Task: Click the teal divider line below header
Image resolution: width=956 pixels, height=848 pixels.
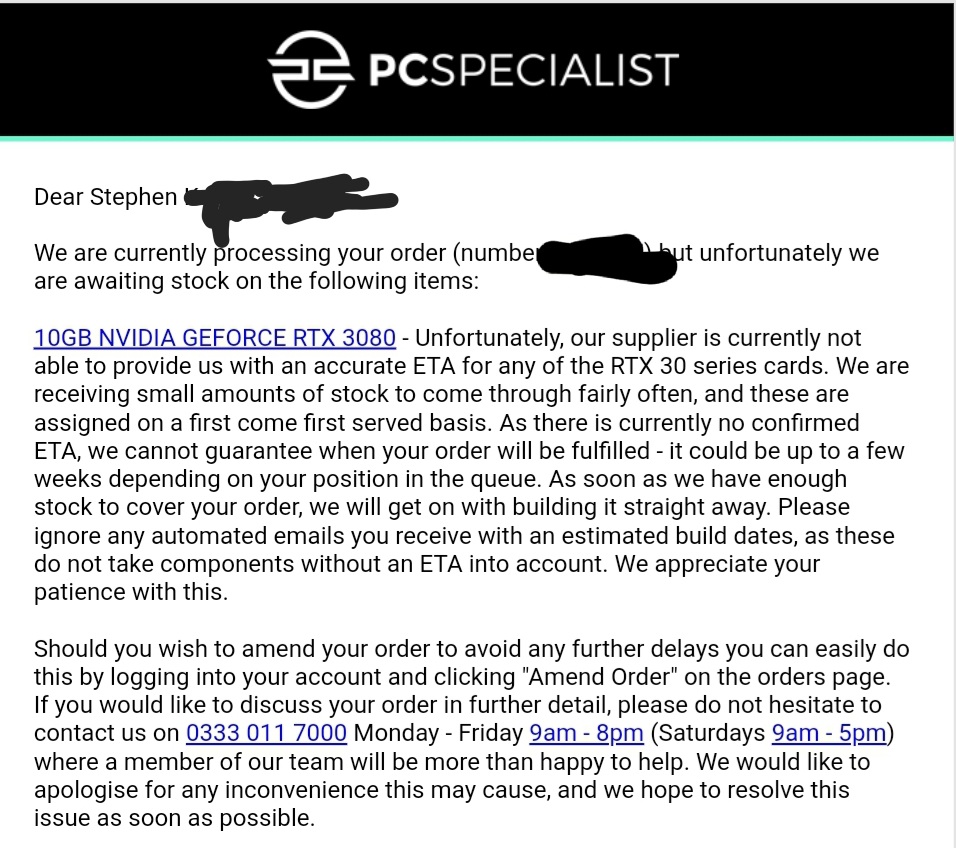Action: tap(477, 139)
